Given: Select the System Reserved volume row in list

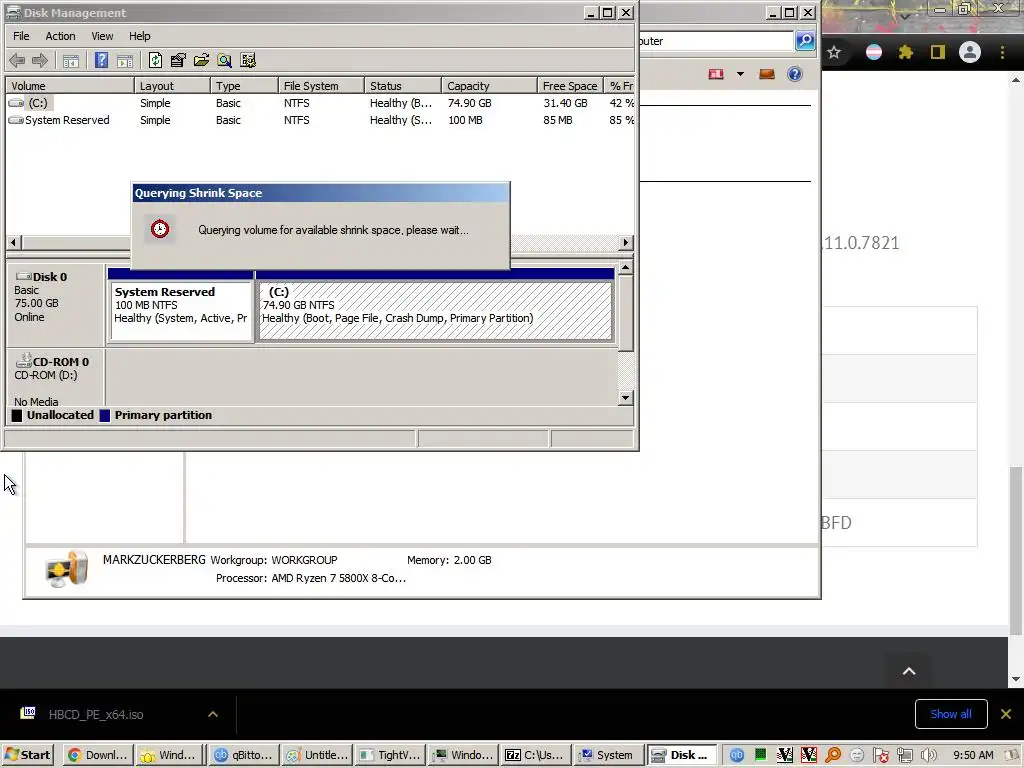Looking at the screenshot, I should point(320,120).
